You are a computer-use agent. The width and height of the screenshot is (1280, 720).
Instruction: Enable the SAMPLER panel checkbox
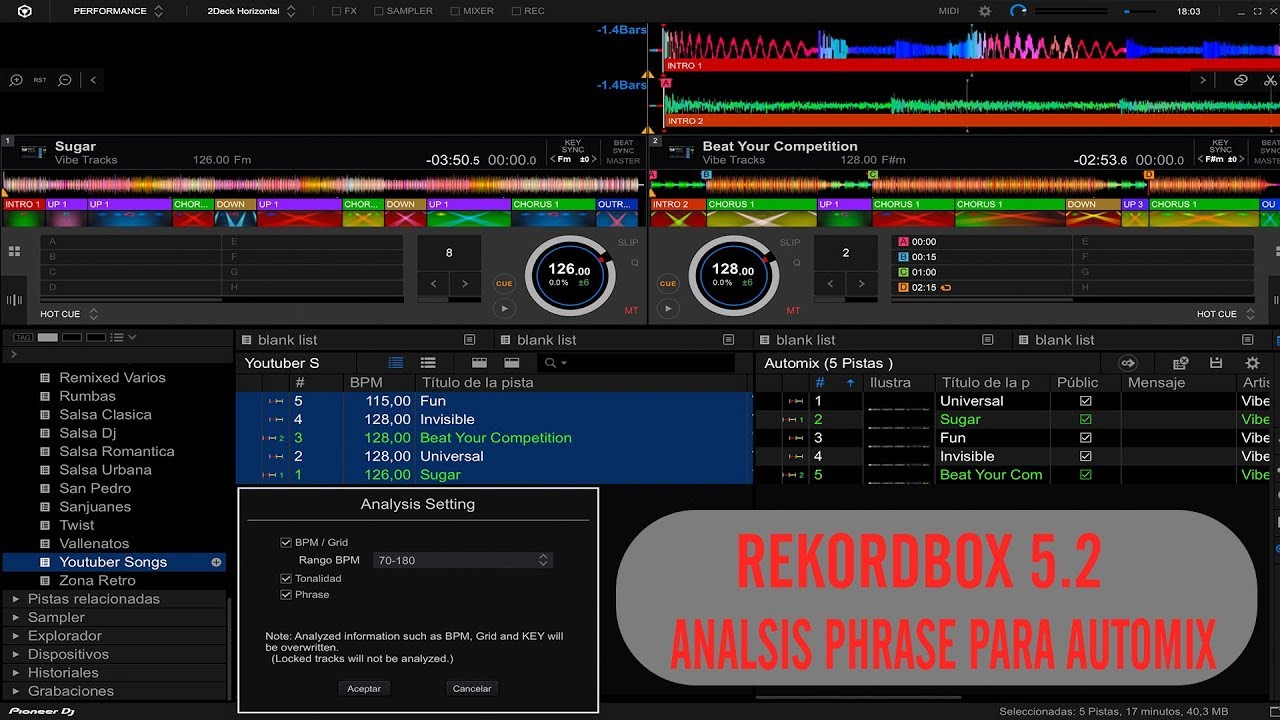point(379,11)
